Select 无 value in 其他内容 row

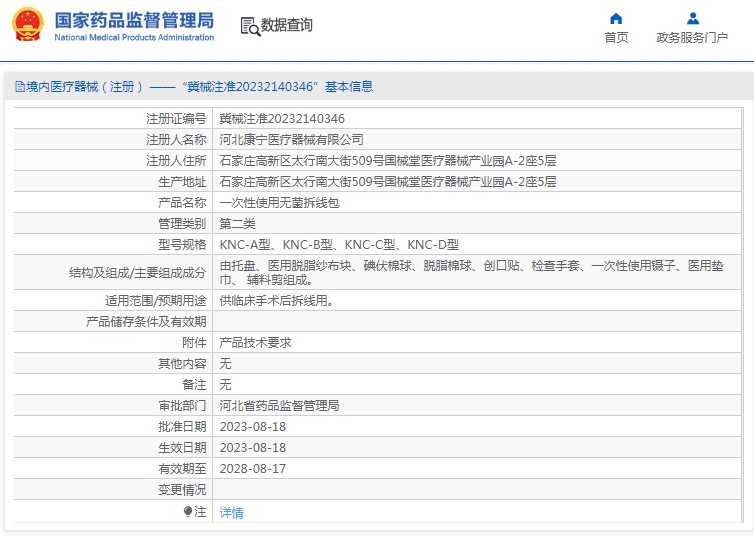coord(226,364)
